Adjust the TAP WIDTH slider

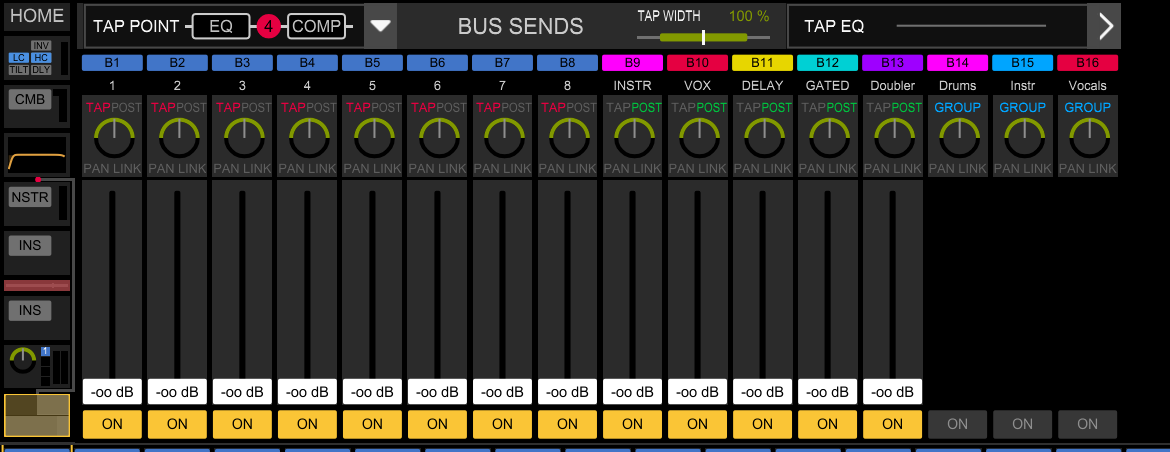tap(703, 37)
